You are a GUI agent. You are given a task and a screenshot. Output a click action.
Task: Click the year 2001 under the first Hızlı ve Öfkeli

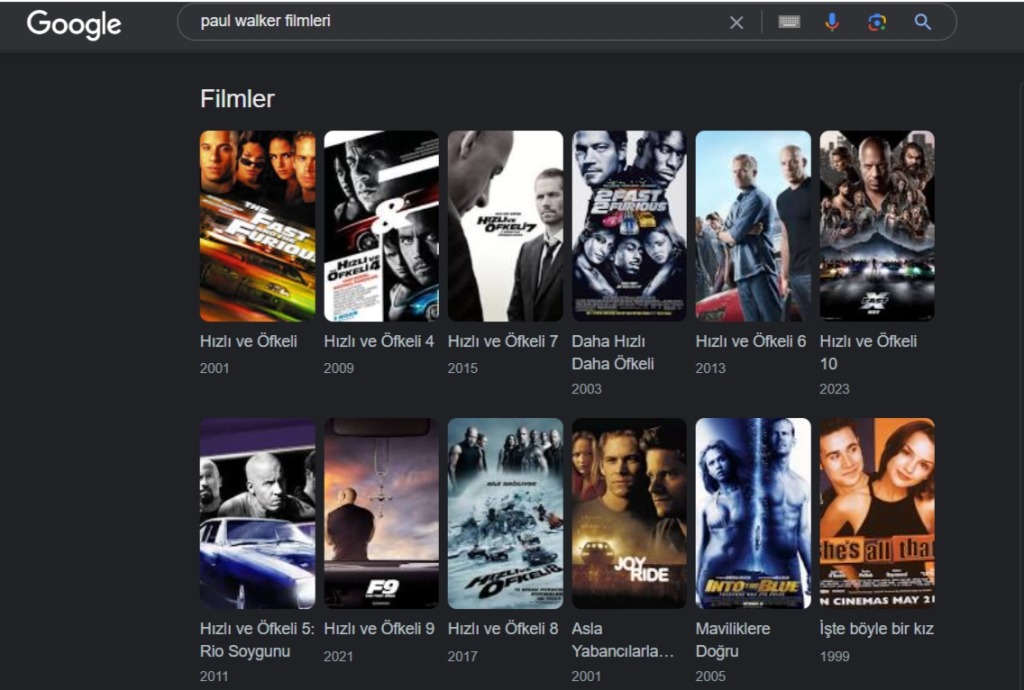[215, 368]
